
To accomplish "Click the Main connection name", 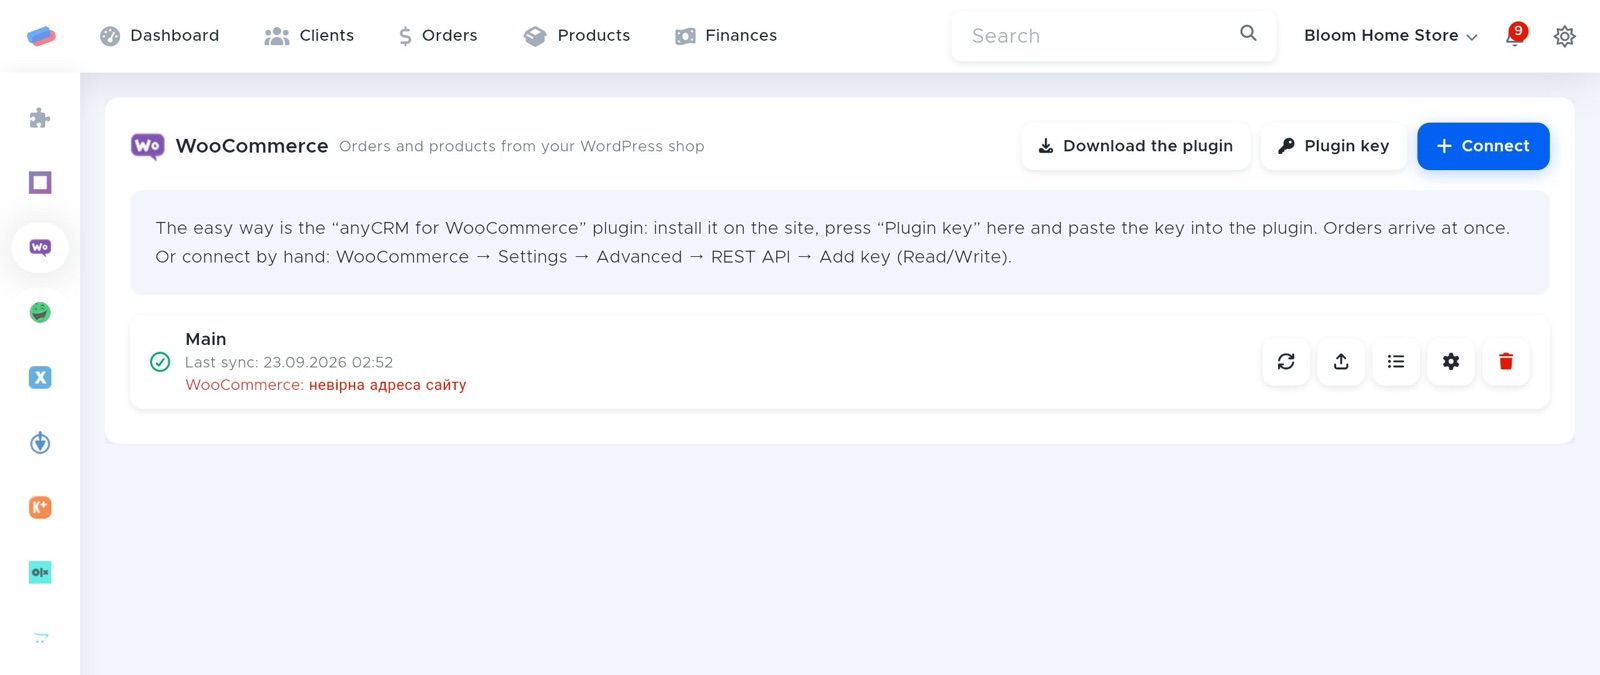I will [x=206, y=339].
